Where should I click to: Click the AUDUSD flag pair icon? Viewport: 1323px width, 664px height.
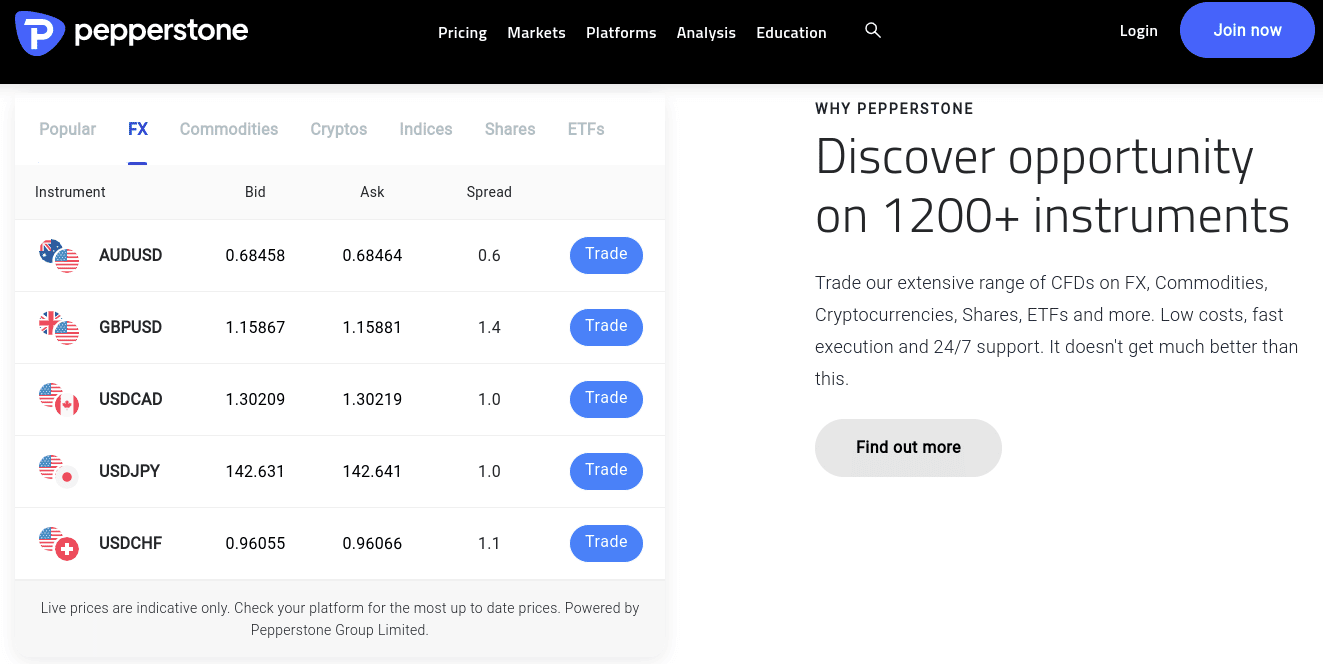click(59, 256)
